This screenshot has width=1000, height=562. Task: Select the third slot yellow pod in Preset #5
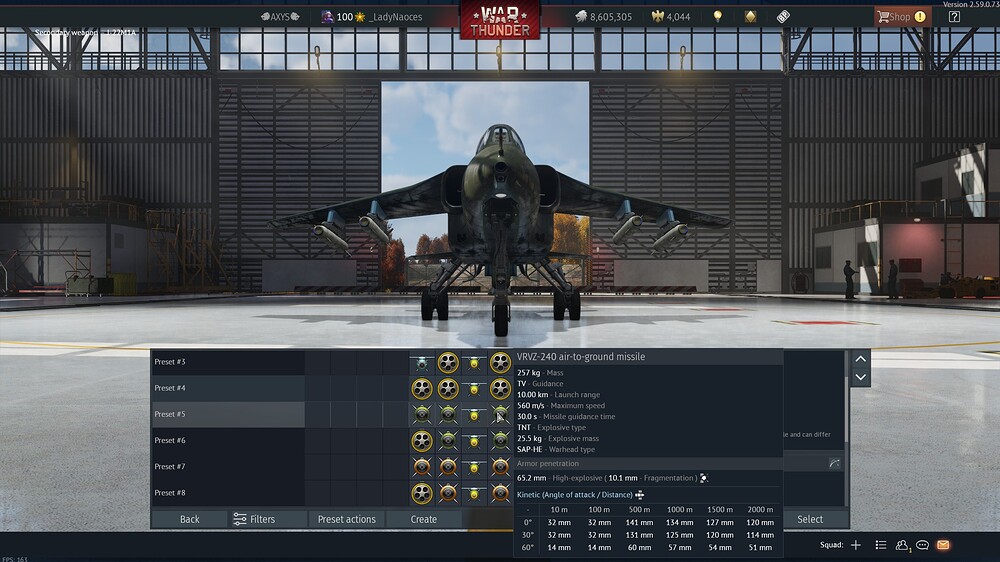point(474,415)
